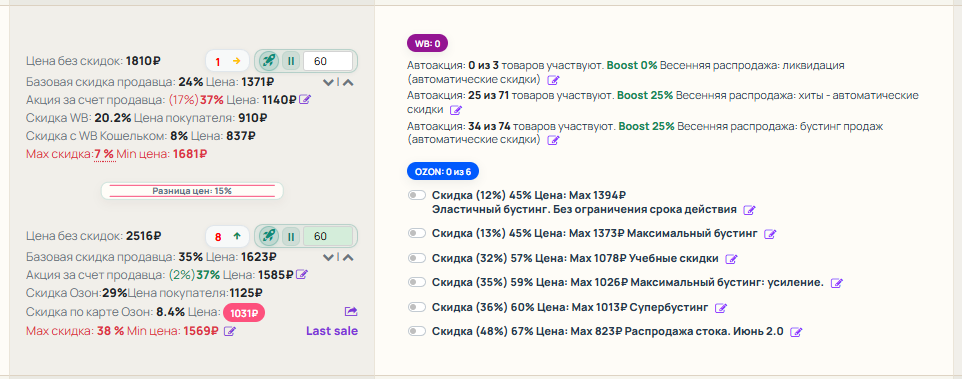Edit the min price 1569₽
This screenshot has height=379, width=962.
(229, 331)
